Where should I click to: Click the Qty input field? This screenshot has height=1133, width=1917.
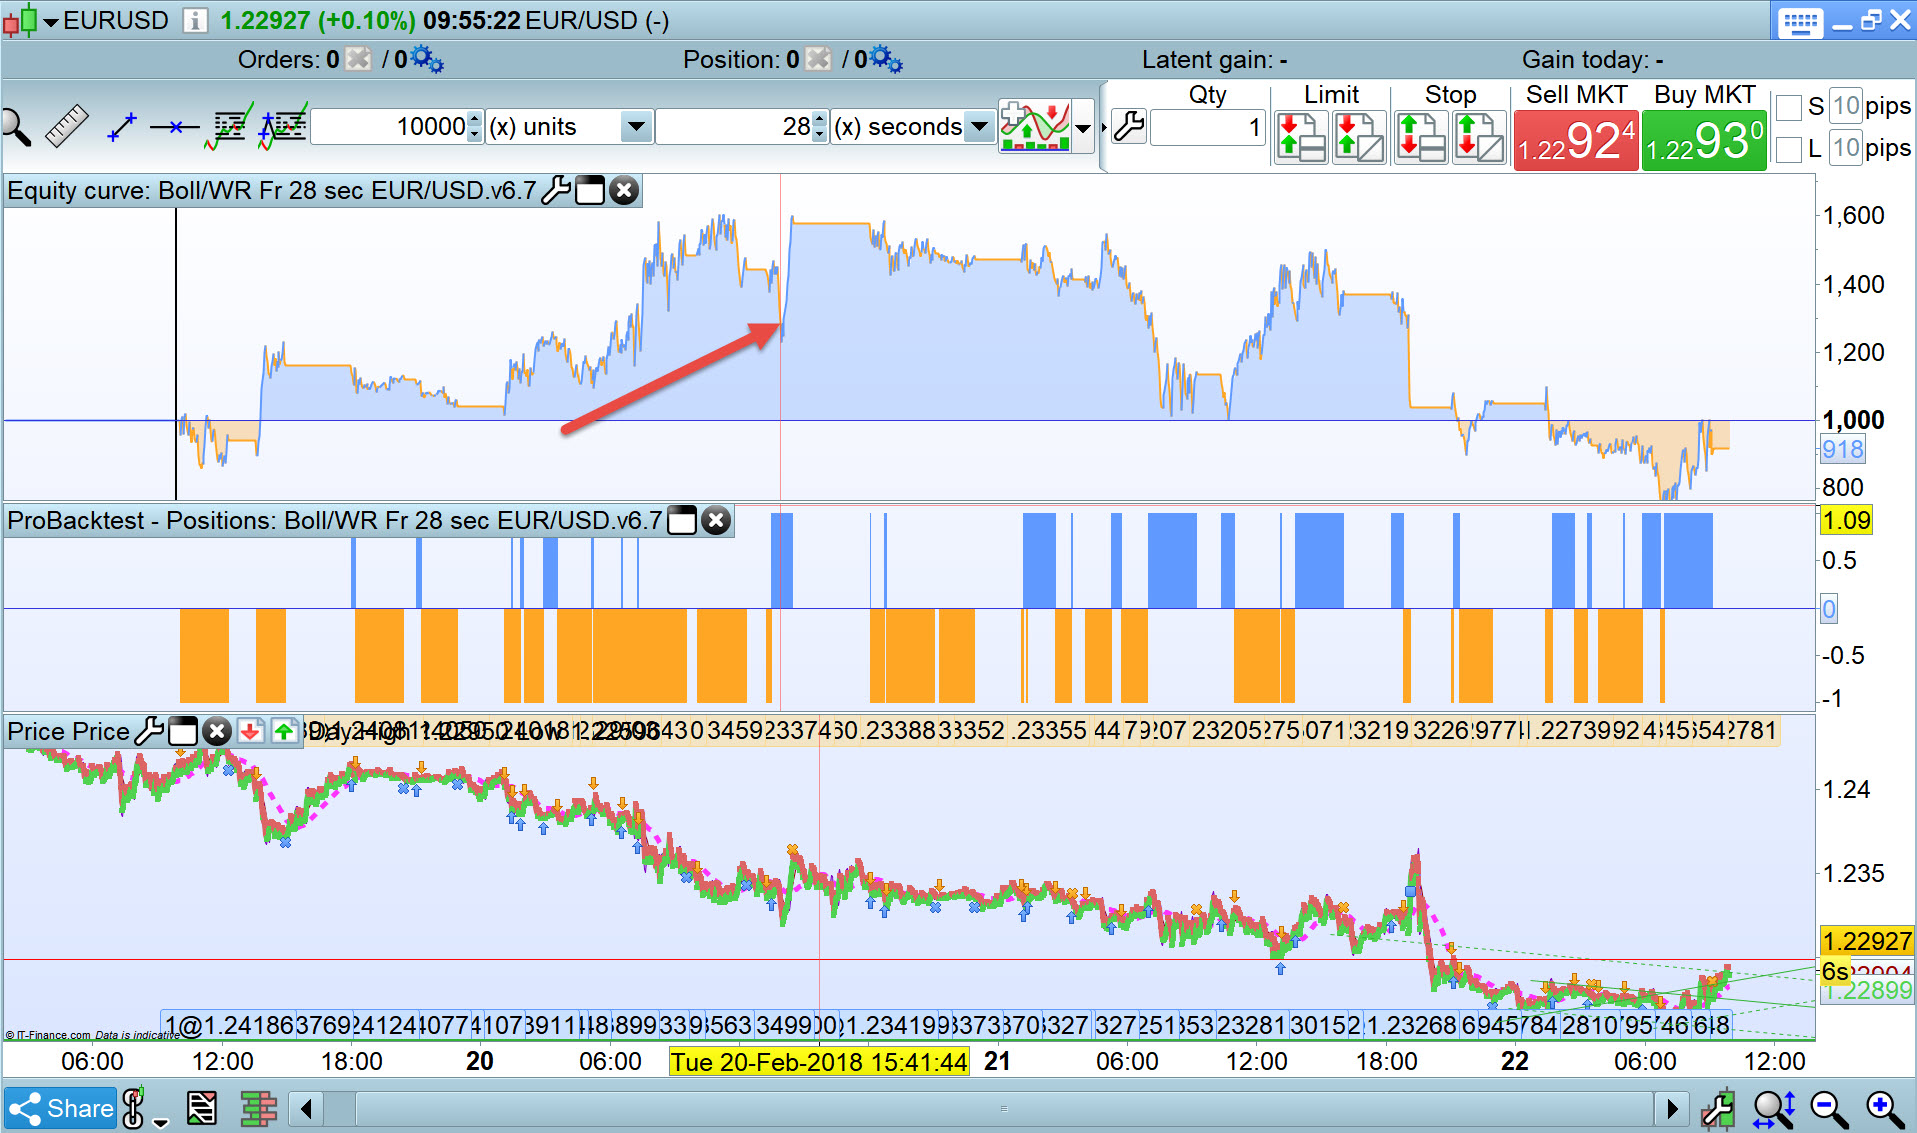1208,128
